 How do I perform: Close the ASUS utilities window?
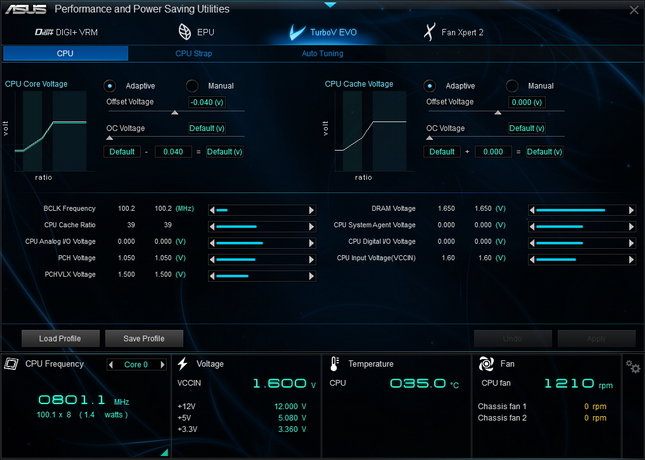(x=634, y=10)
